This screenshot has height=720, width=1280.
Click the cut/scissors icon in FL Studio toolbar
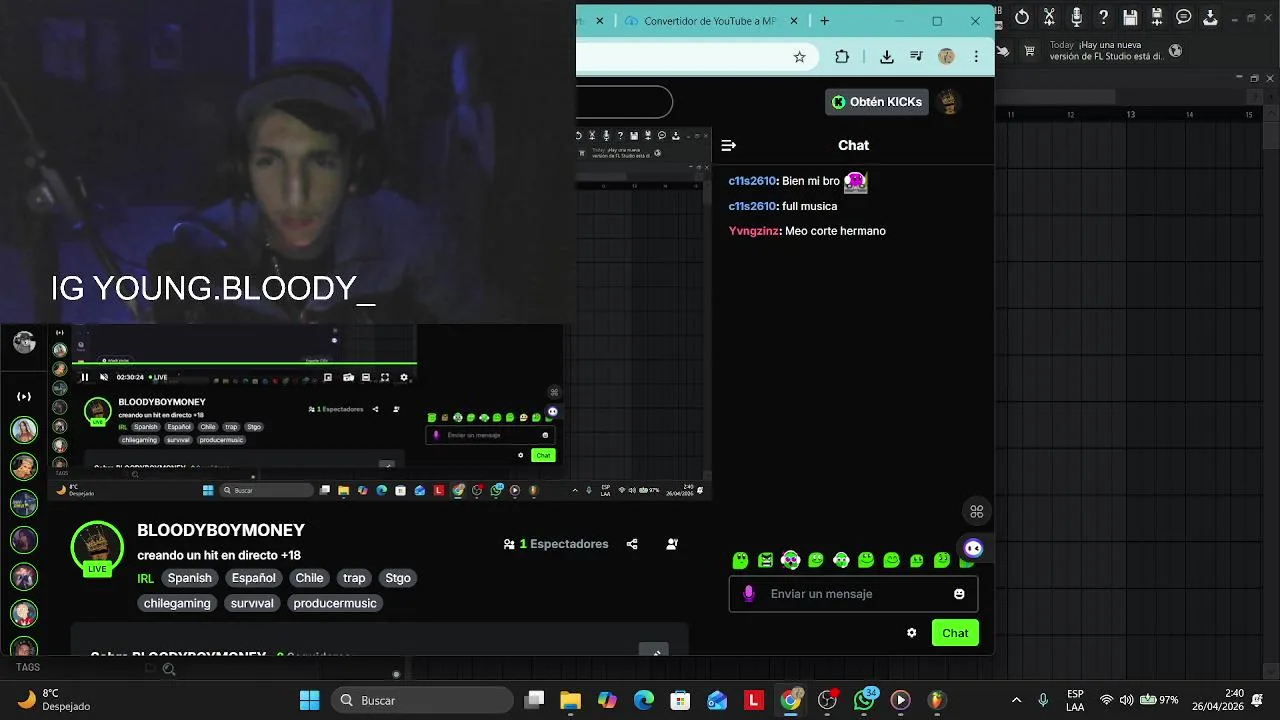1049,17
